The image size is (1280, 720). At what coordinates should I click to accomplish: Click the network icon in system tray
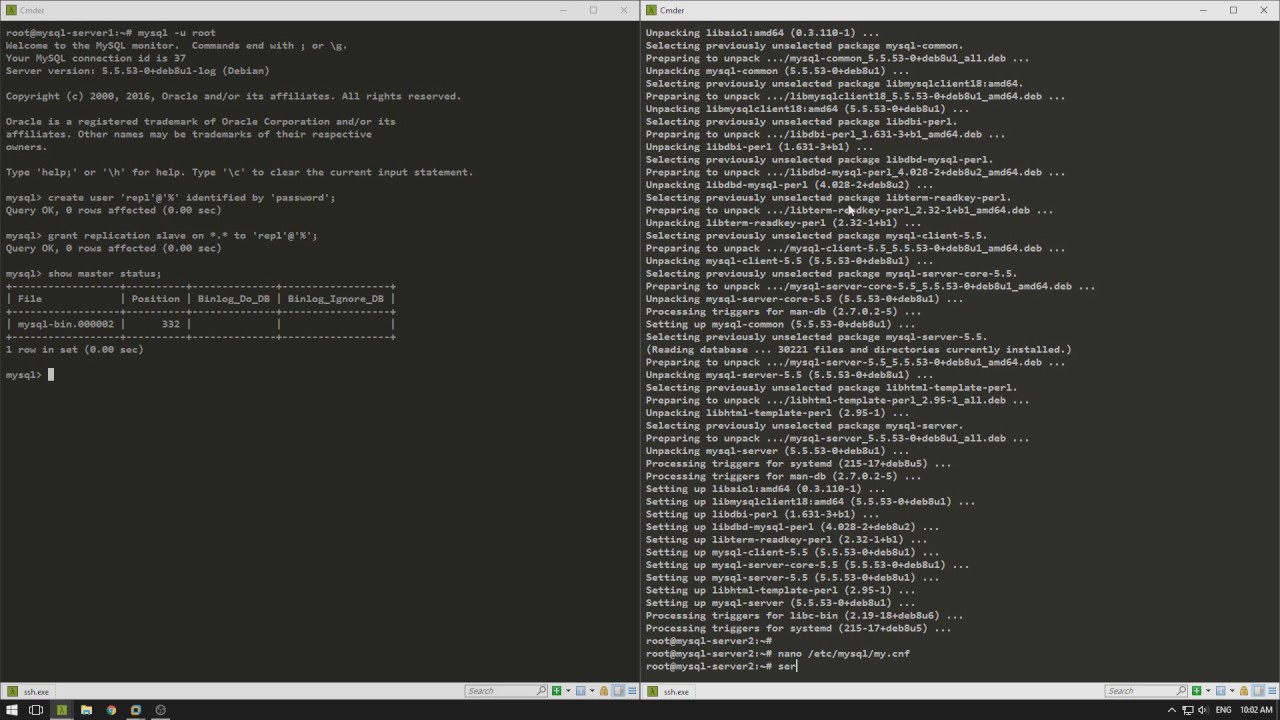[1188, 710]
